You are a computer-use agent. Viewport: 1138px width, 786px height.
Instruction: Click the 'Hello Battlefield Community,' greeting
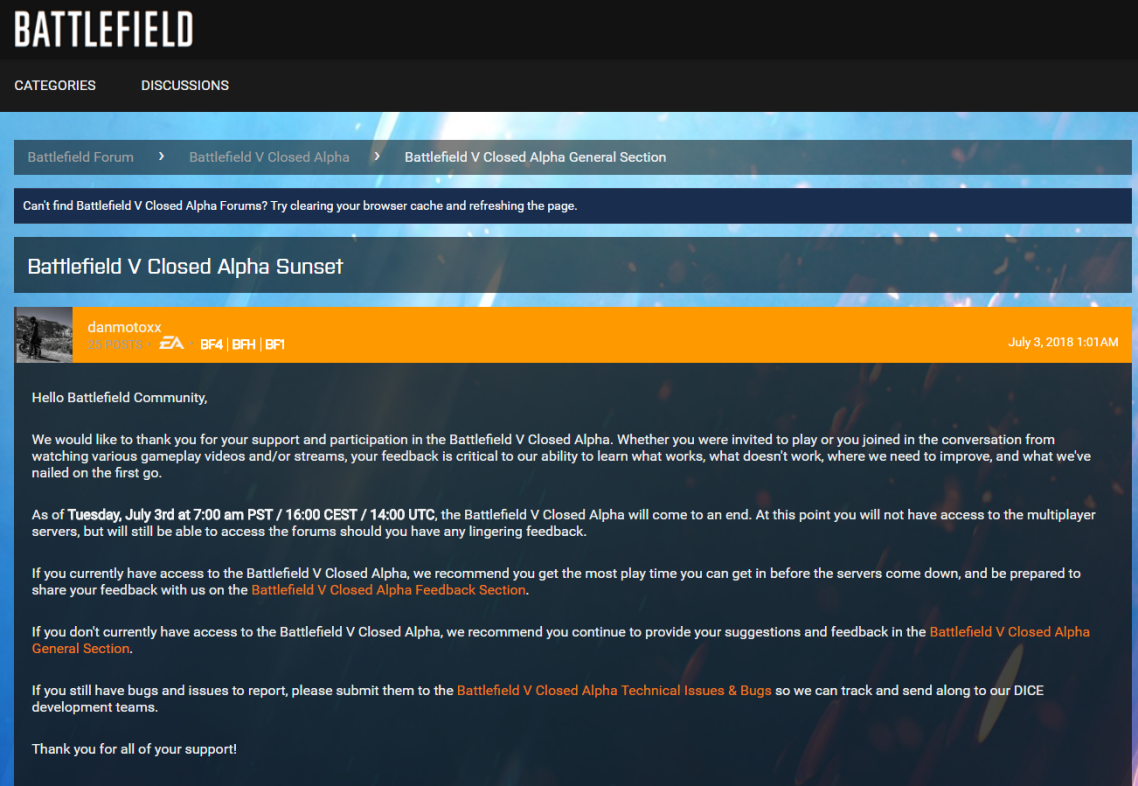pyautogui.click(x=120, y=398)
